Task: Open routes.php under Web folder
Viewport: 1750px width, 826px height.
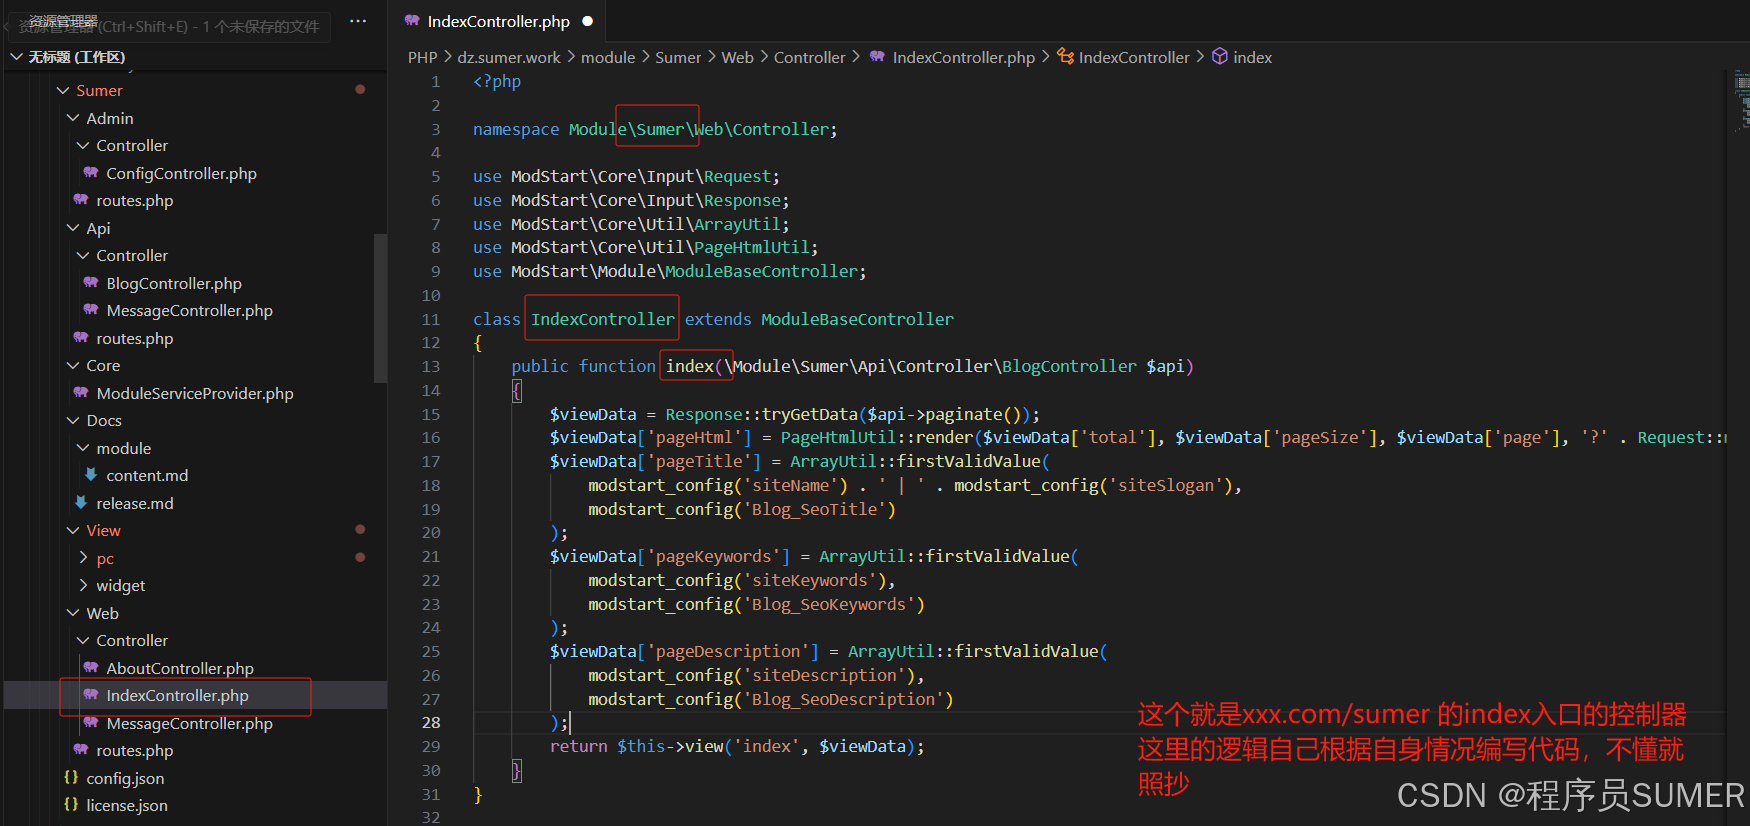Action: tap(135, 751)
